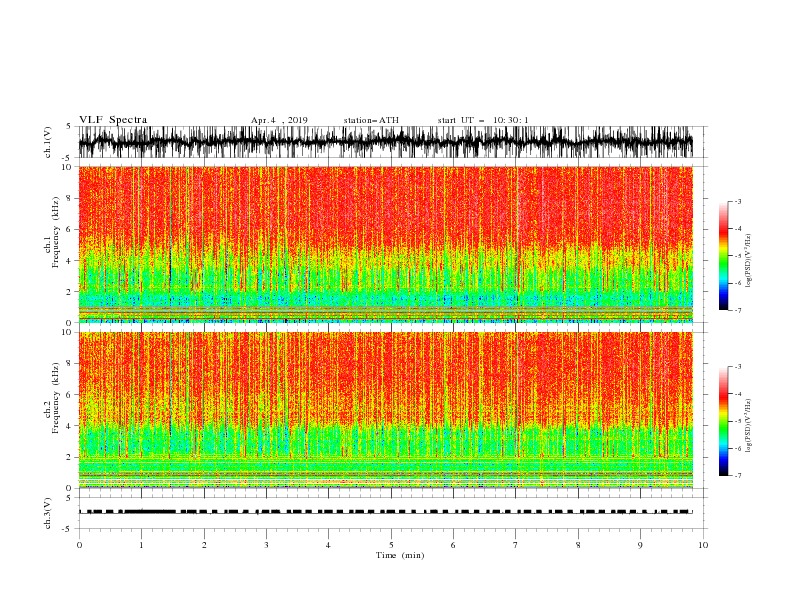Click the "-7" label on ch.2 color bar
The image size is (792, 612).
point(737,476)
